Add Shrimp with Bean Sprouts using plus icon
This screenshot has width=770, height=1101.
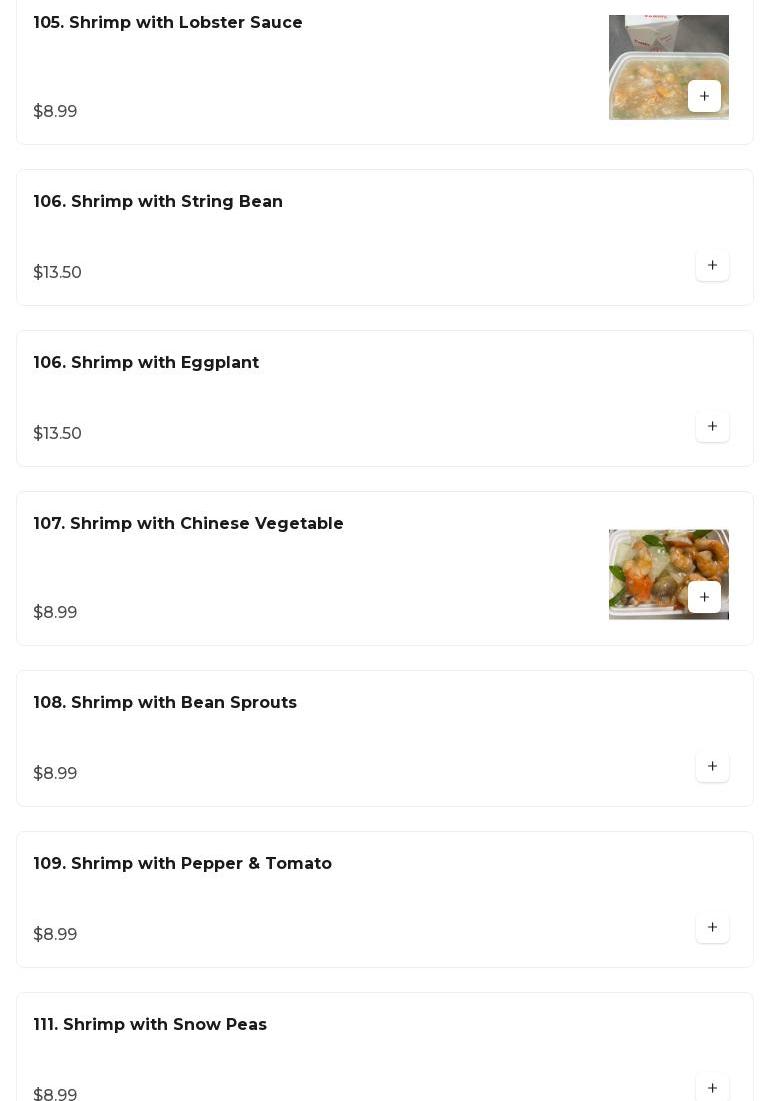pyautogui.click(x=712, y=766)
